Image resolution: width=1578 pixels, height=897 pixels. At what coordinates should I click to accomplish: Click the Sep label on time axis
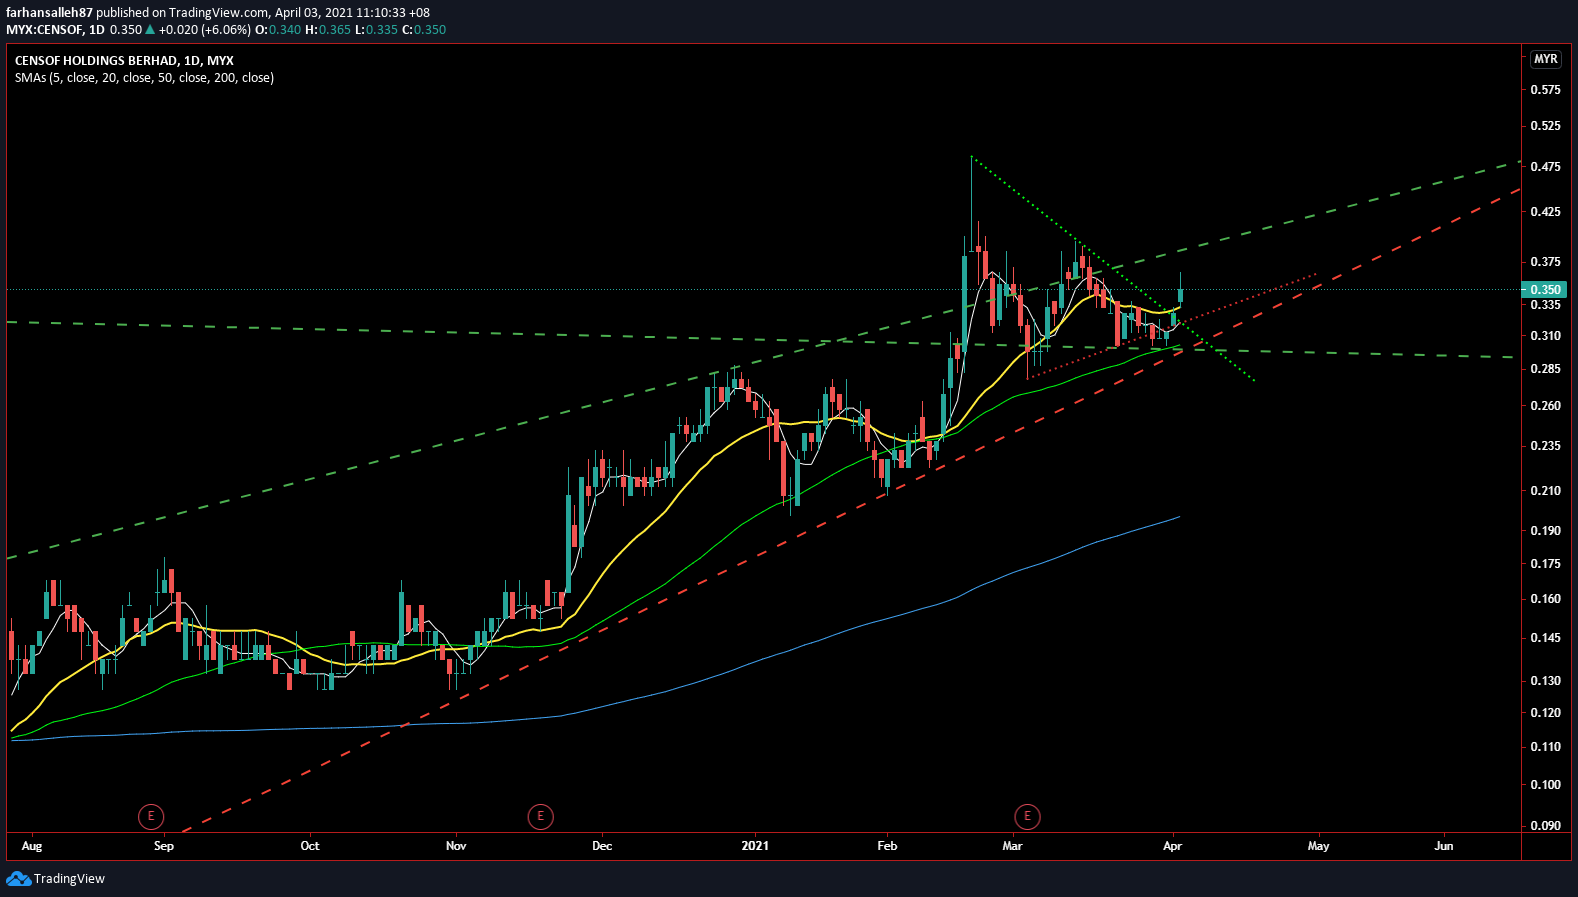tap(164, 846)
